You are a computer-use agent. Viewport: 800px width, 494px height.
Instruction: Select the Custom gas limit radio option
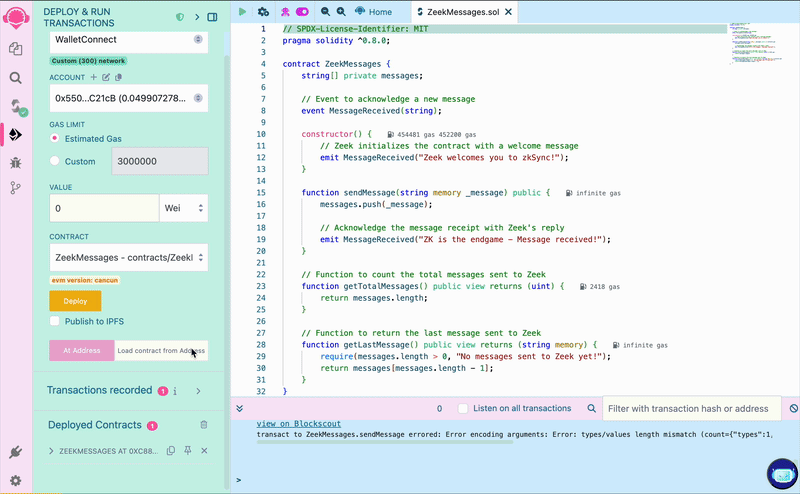[x=55, y=161]
